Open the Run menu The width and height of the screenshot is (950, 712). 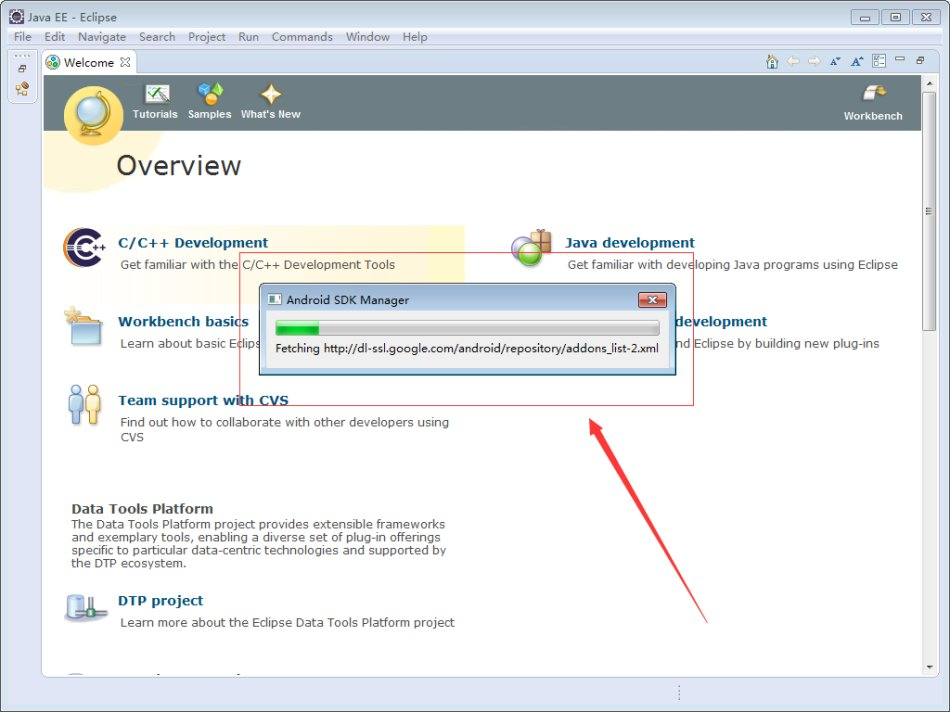click(x=248, y=37)
